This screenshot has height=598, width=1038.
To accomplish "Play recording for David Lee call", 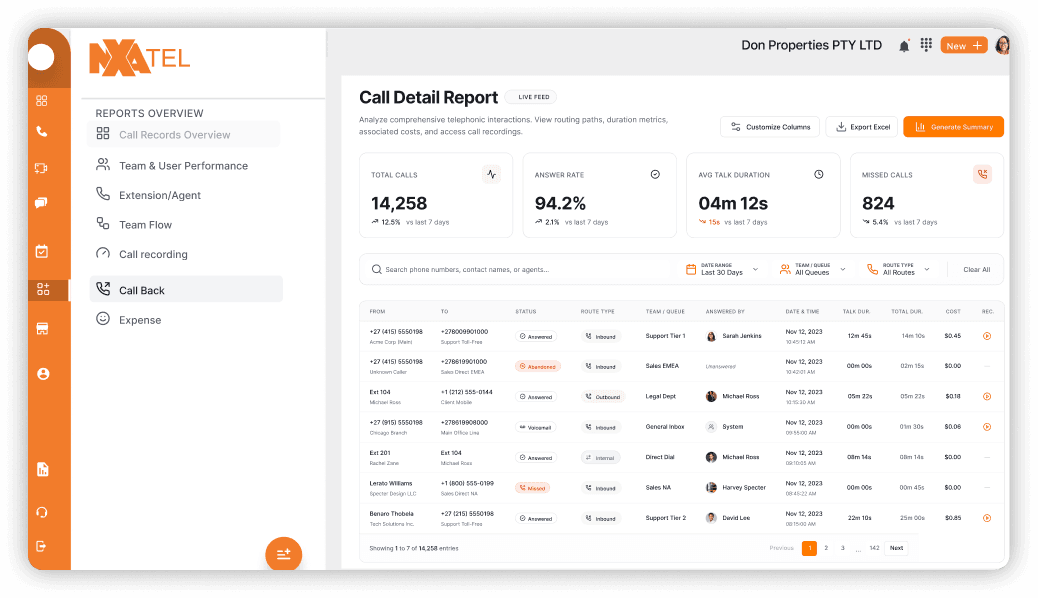I will [987, 519].
